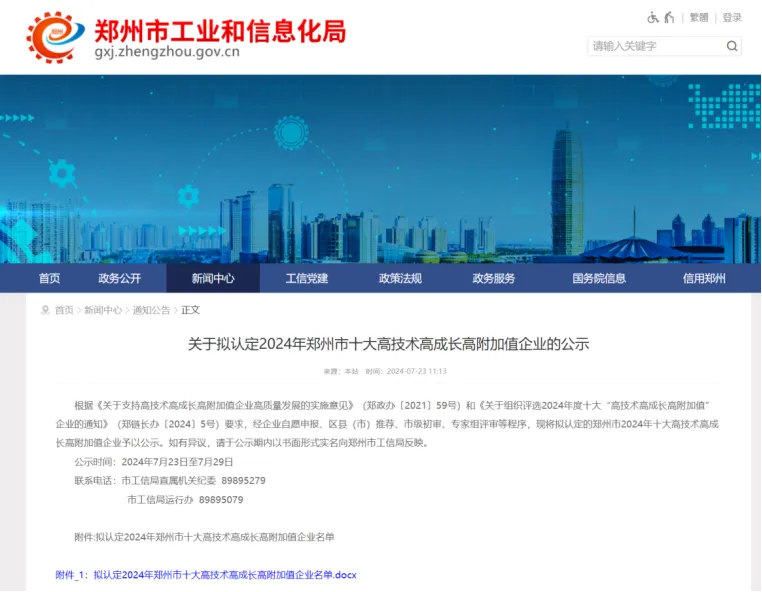Click the city skyline banner image
Viewport: 762px width, 592px height.
pos(381,169)
